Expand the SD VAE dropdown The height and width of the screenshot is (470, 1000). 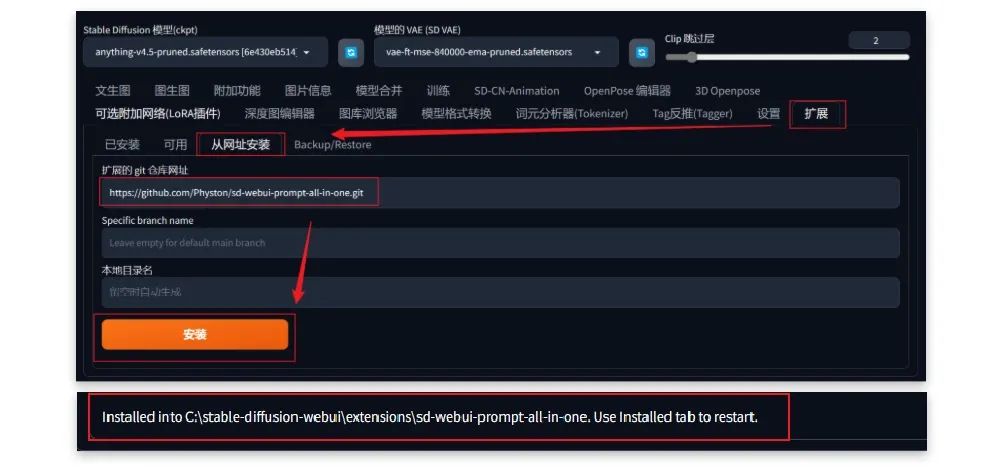[496, 52]
